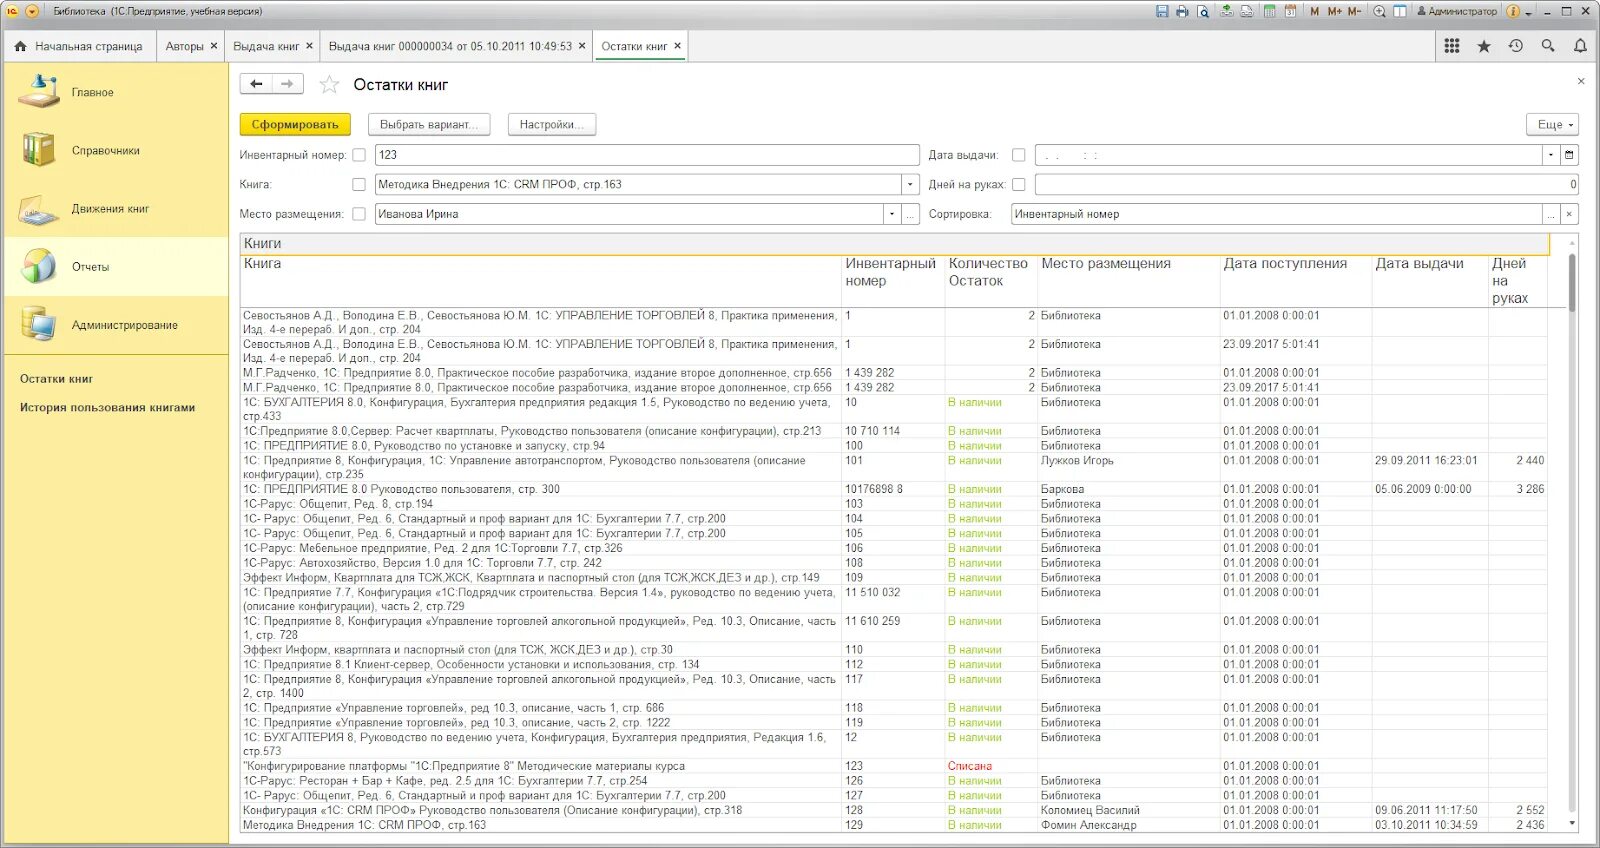Open Остатки книг link in sidebar

coord(56,379)
